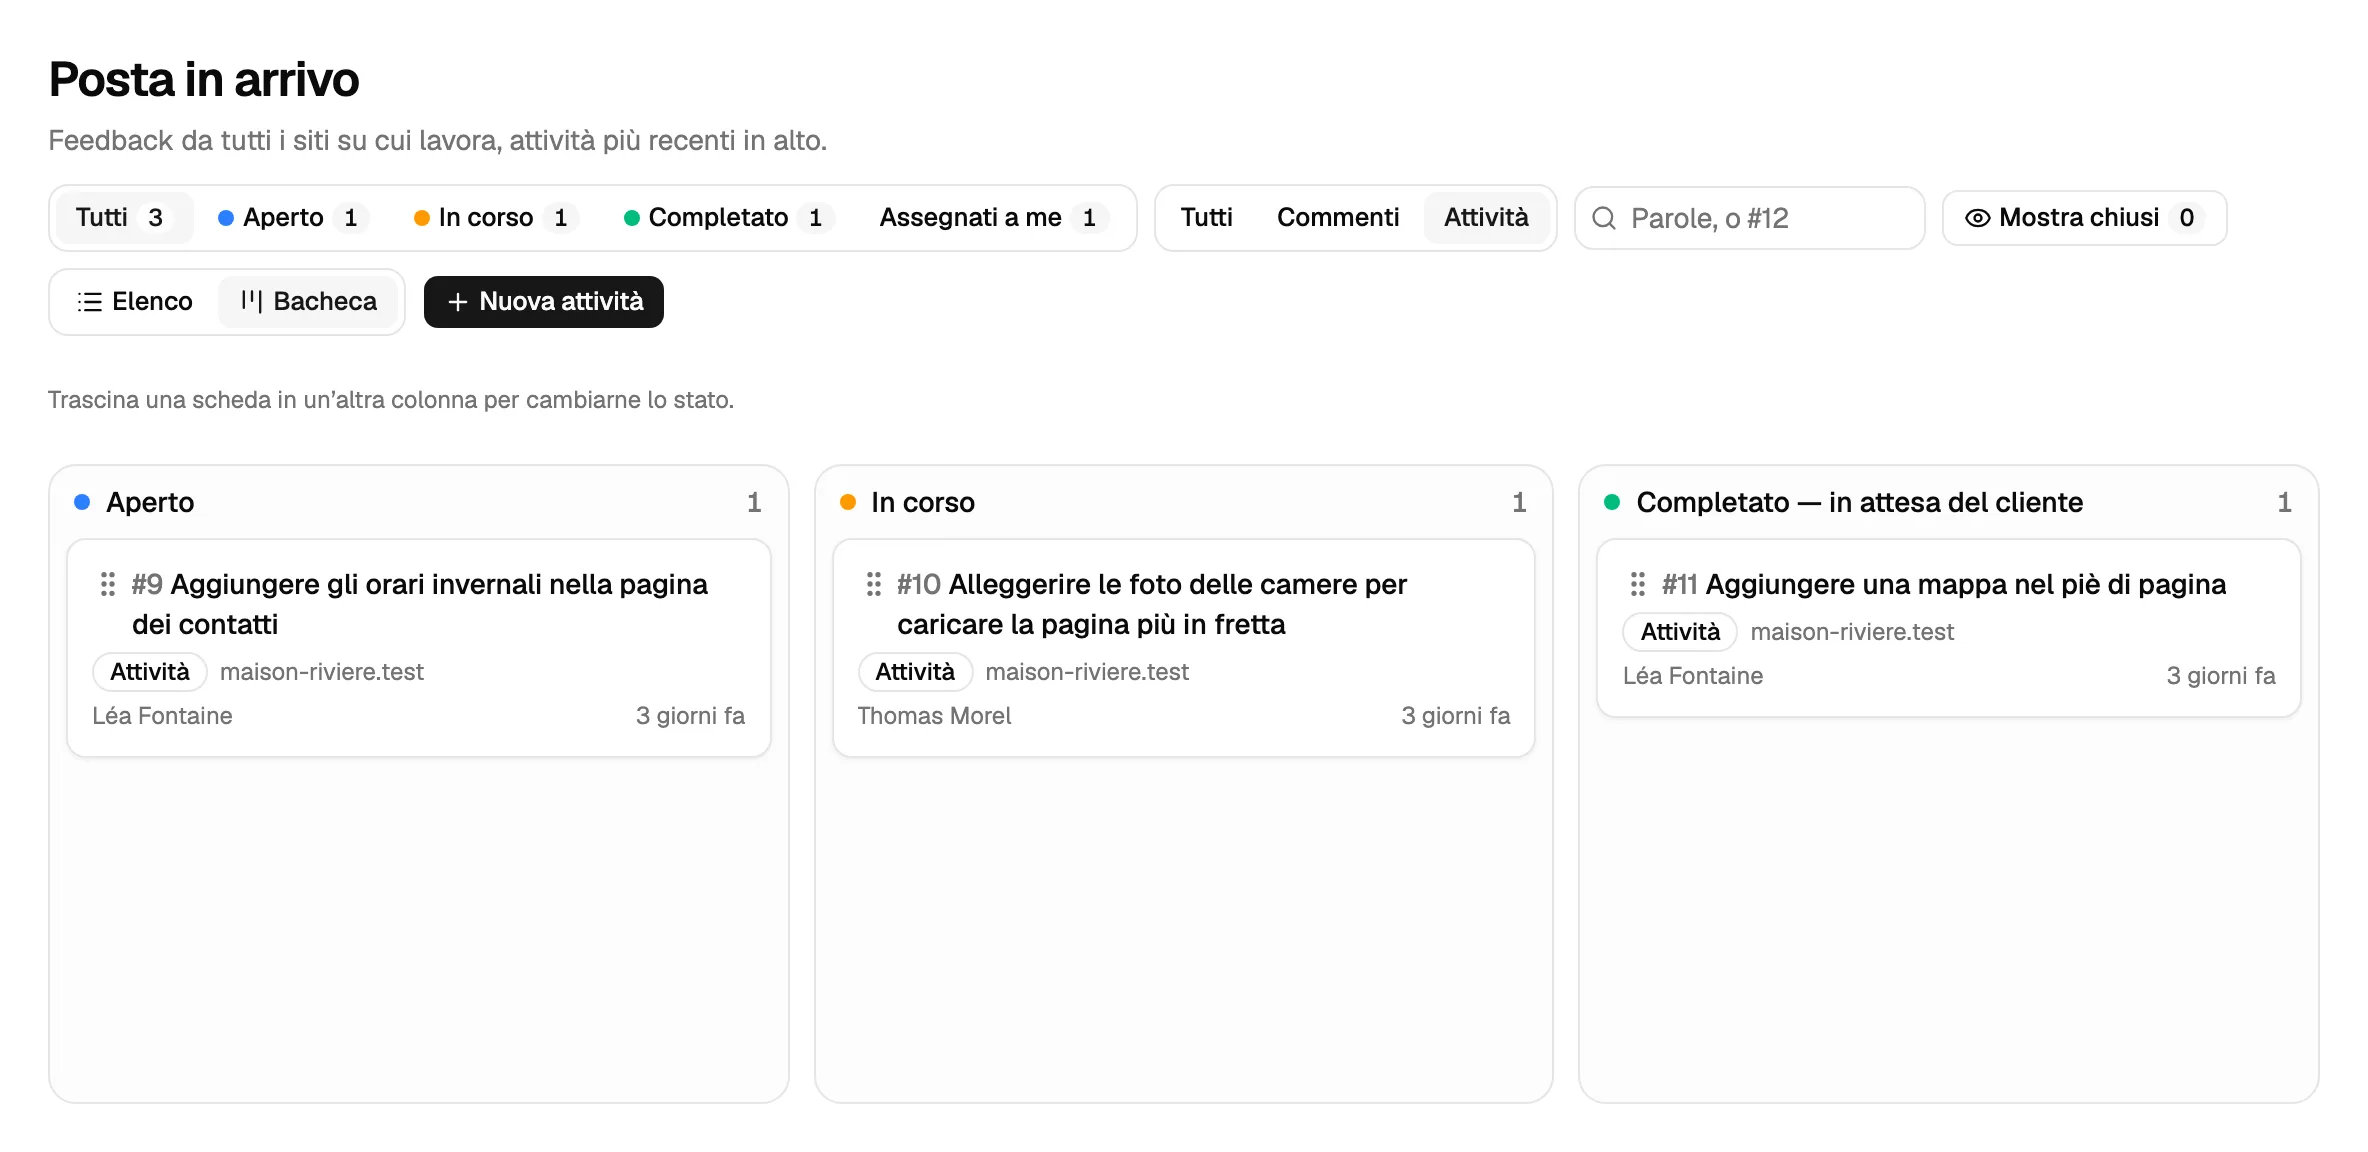
Task: Click Léa Fontaine on card #11
Action: (1693, 676)
